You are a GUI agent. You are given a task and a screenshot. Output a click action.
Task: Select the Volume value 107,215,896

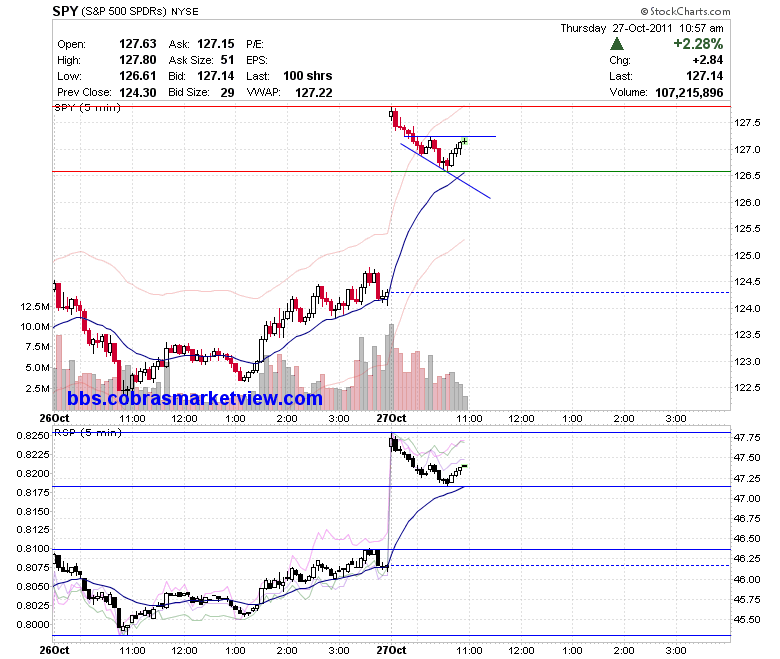(x=689, y=93)
